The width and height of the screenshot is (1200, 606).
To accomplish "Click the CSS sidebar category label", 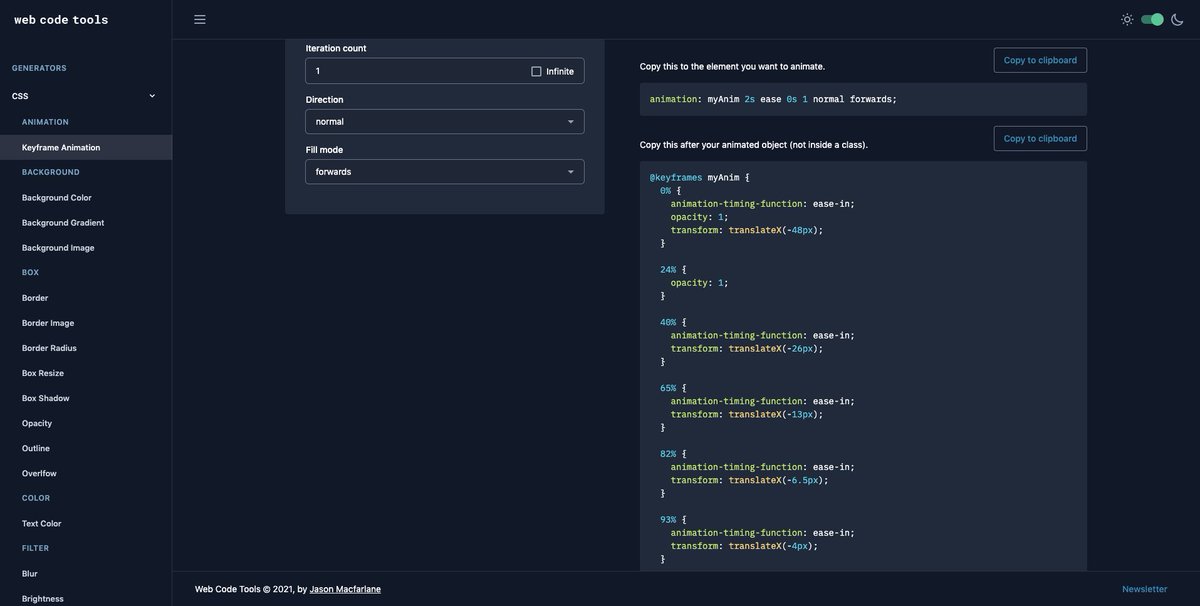I will 20,96.
